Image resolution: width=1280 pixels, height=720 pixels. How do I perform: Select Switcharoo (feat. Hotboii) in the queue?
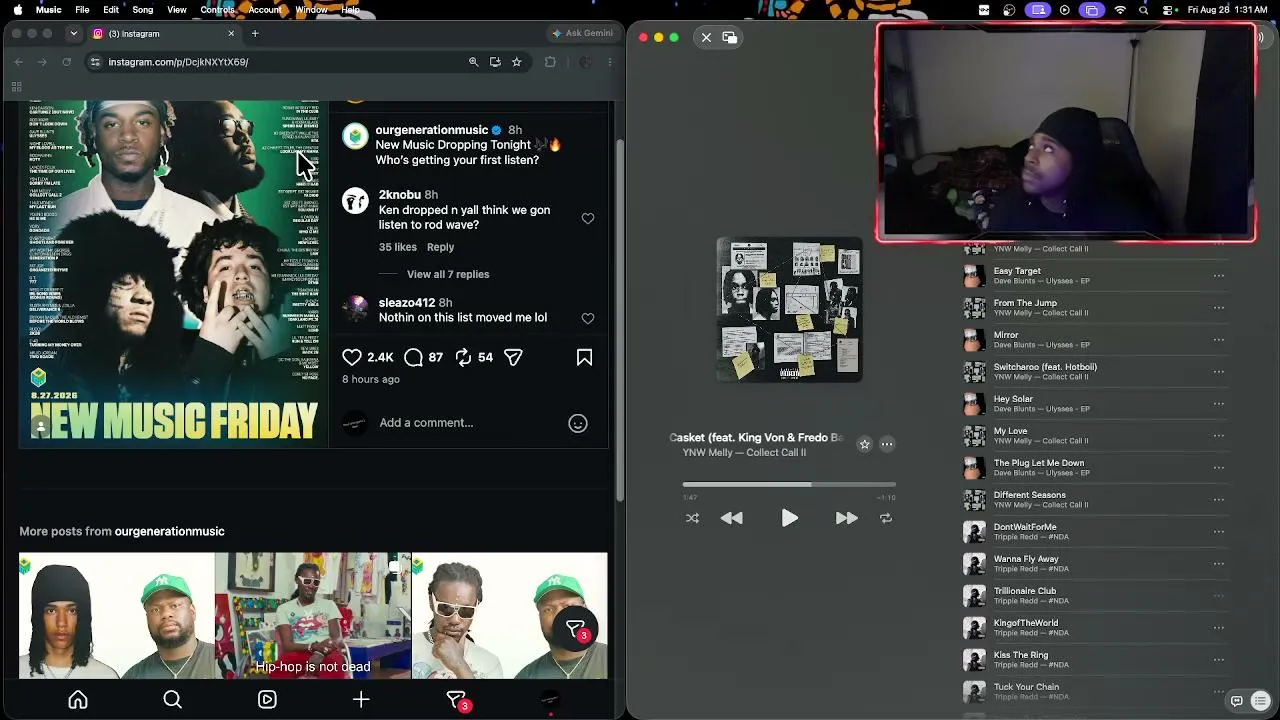pyautogui.click(x=1095, y=372)
